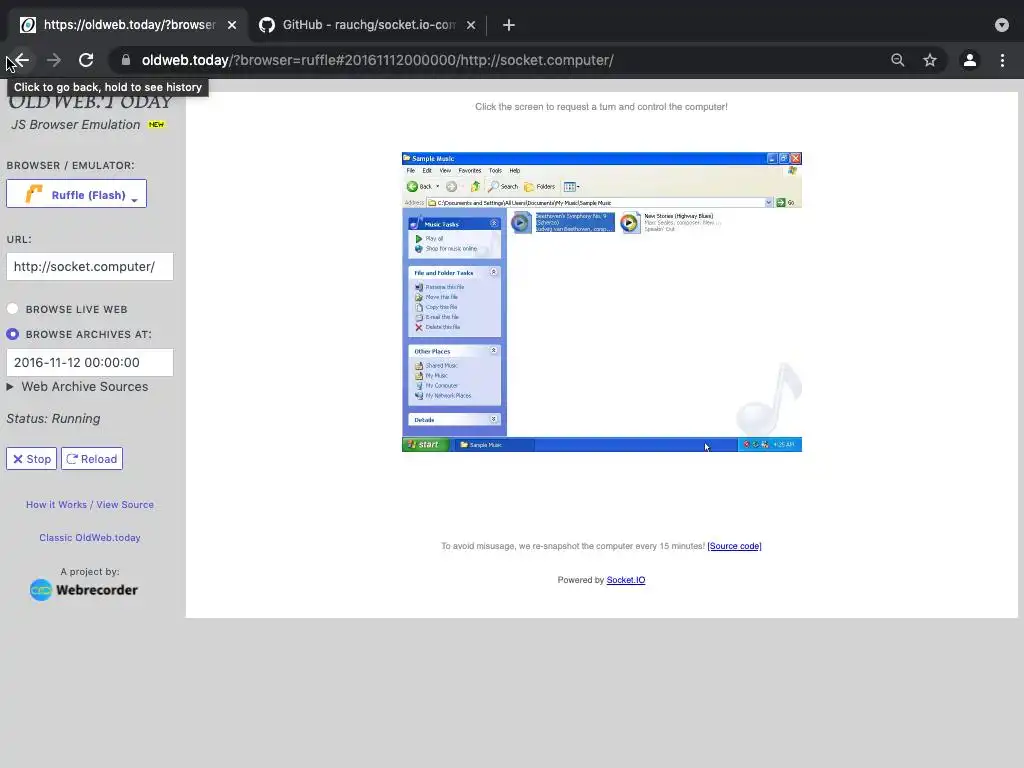Open the Back history dropdown arrow in Explorer

438,187
